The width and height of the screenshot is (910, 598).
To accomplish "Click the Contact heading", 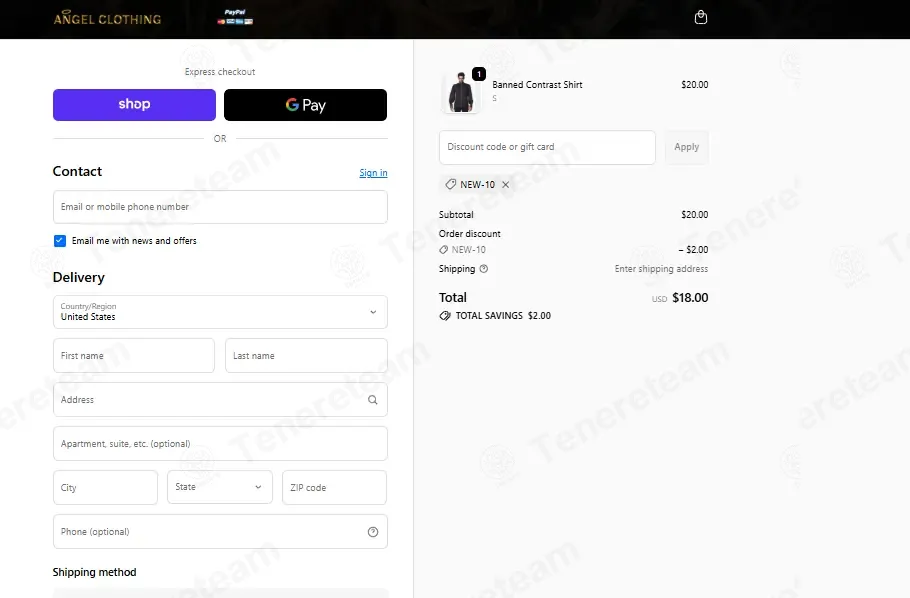I will tap(77, 171).
